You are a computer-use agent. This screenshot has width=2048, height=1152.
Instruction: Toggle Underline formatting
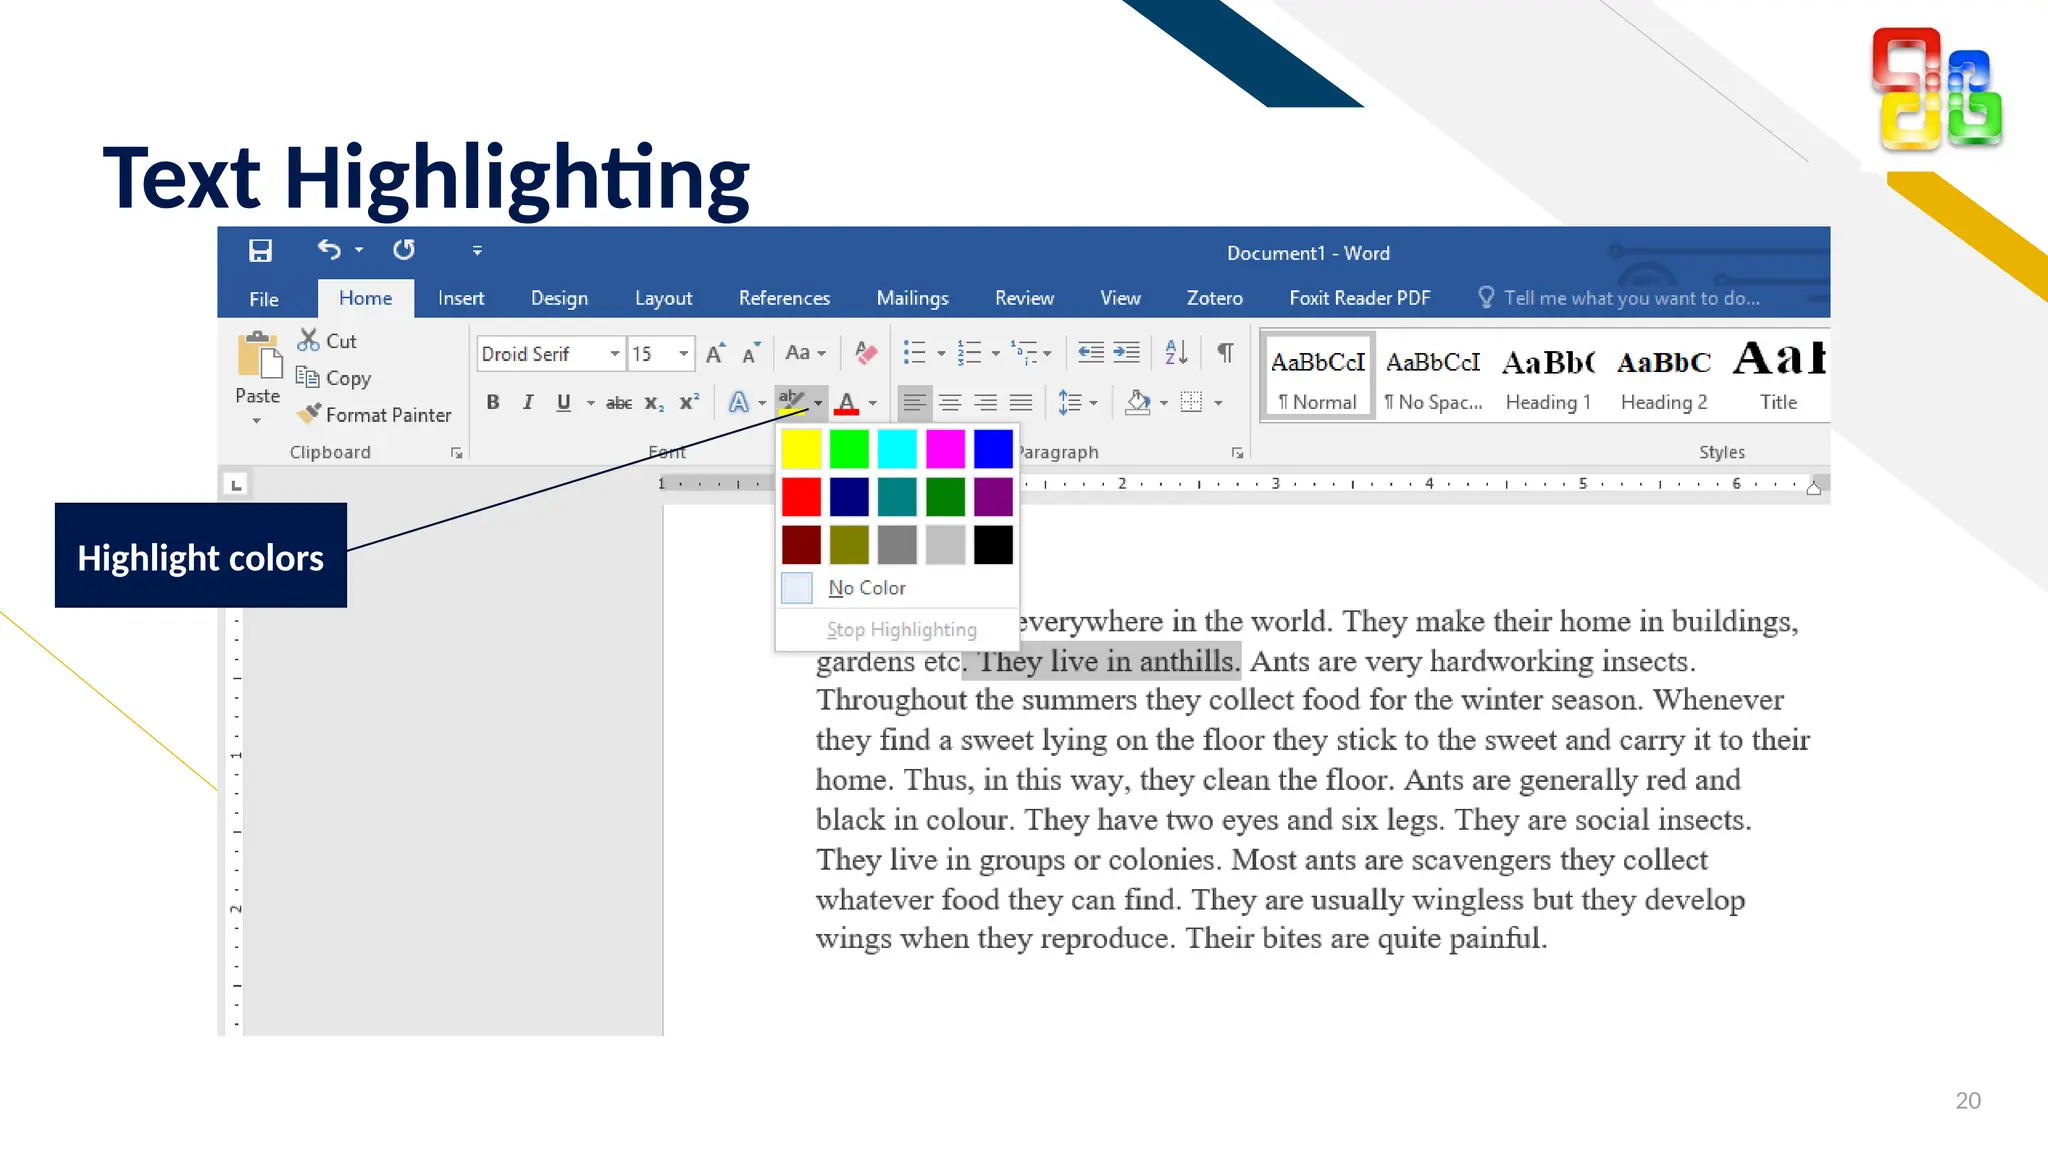(564, 402)
